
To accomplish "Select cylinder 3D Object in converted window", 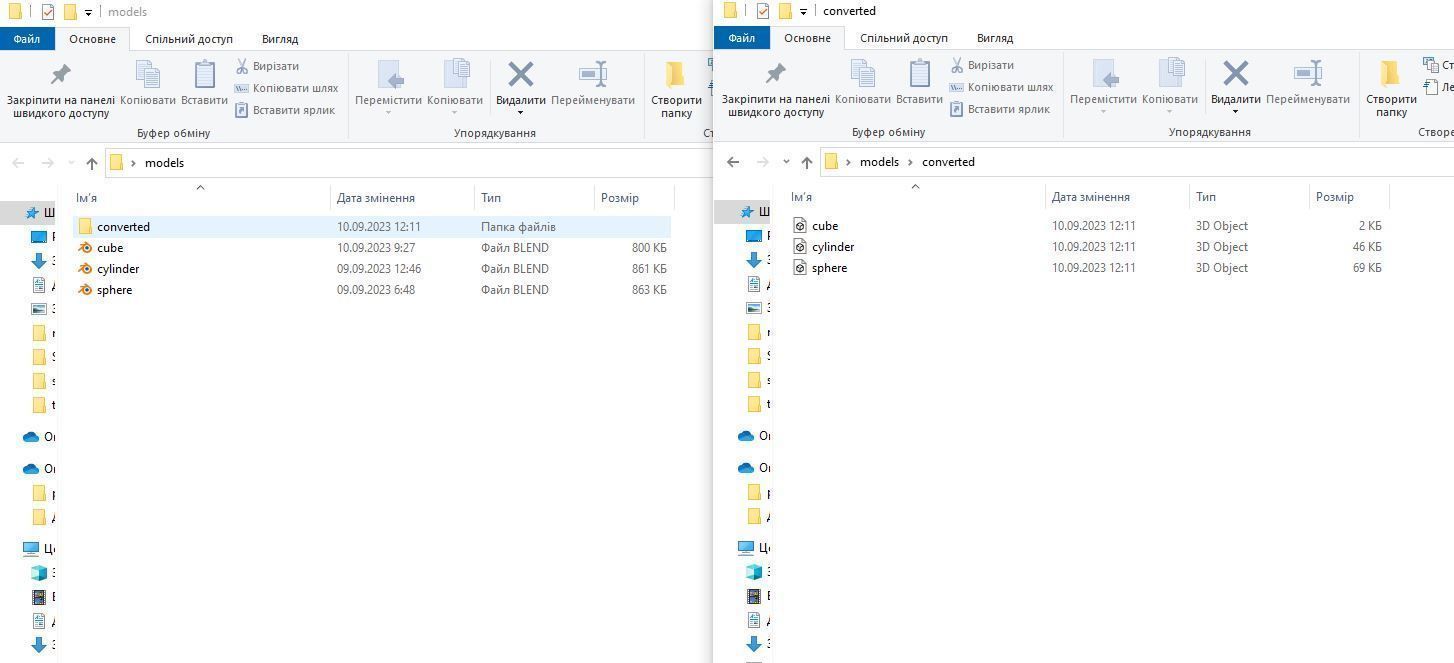I will point(1087,247).
